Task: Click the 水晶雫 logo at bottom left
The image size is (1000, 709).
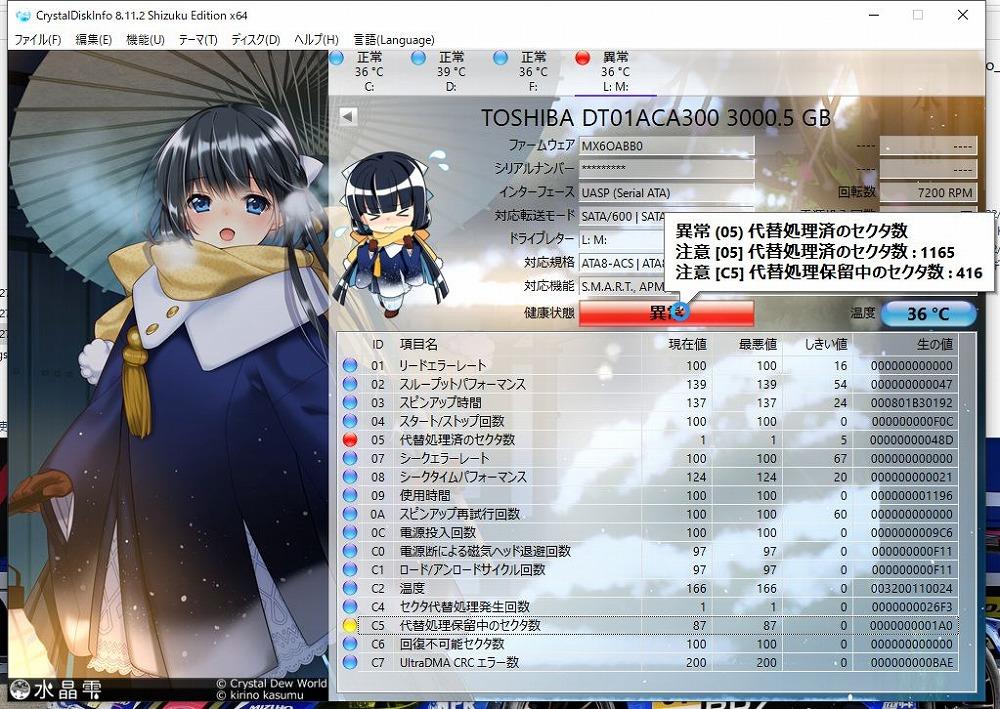Action: coord(57,689)
